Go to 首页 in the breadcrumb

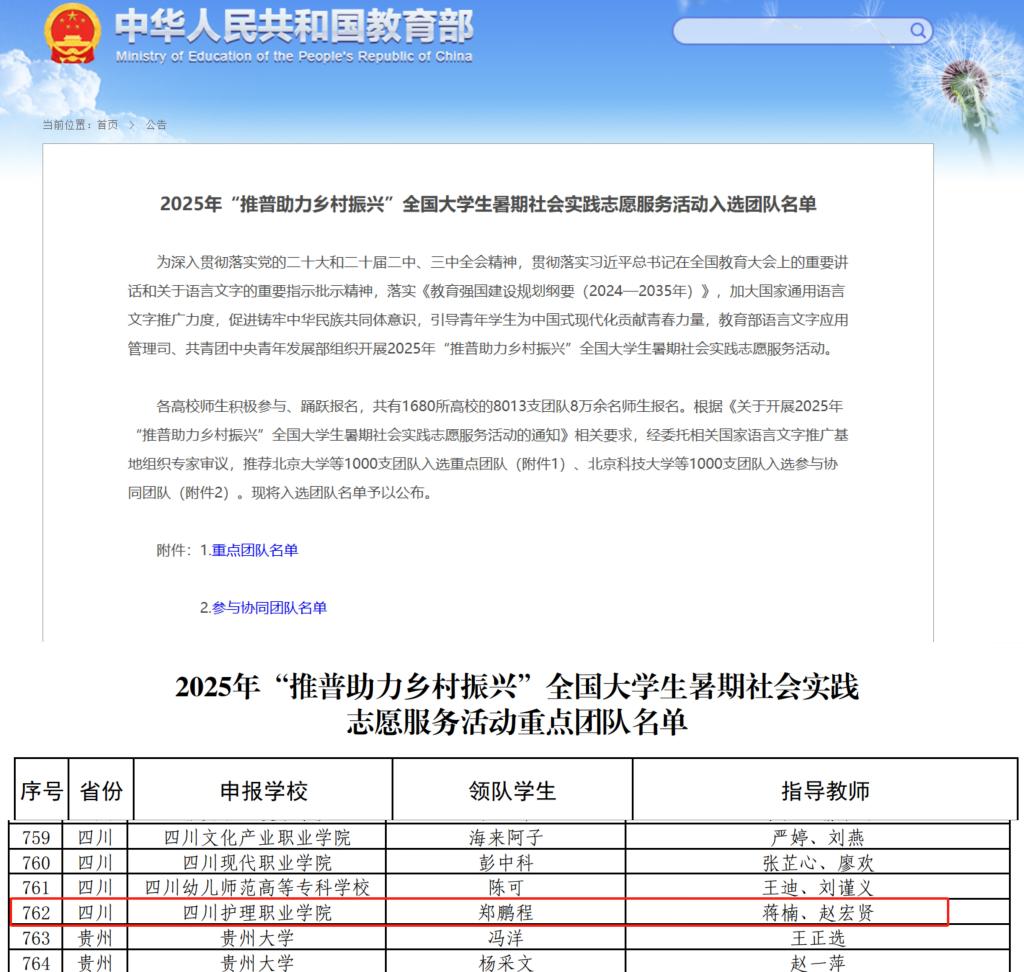[x=107, y=125]
